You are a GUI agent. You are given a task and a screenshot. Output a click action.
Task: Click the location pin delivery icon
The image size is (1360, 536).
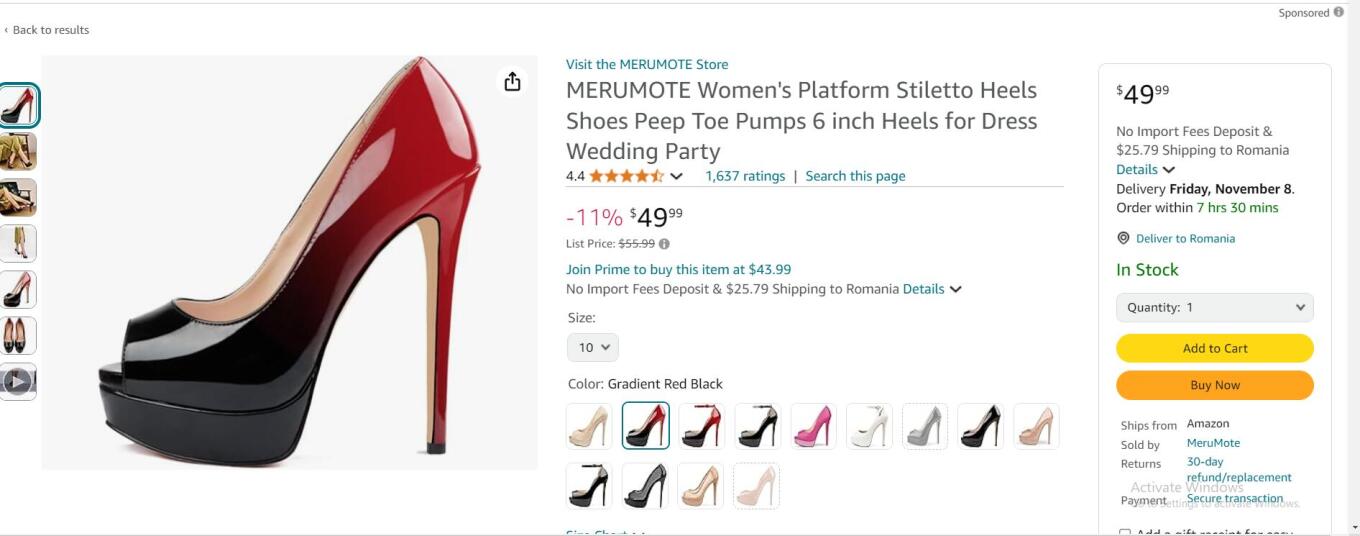pos(1123,238)
